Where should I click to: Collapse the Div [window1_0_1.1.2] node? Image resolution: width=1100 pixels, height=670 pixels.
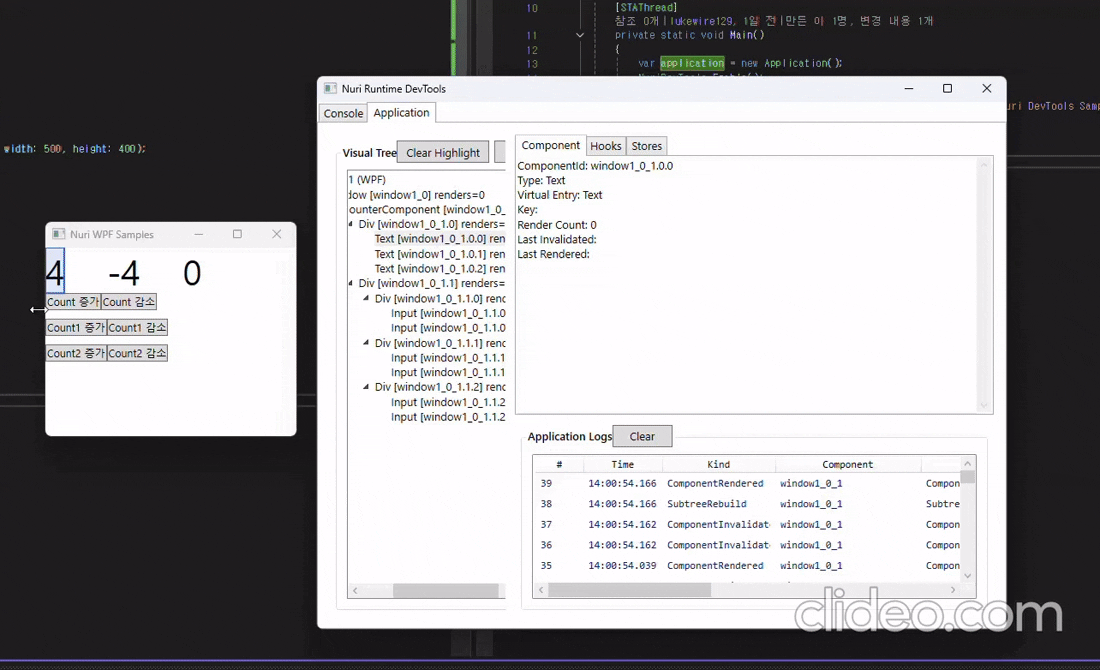[366, 387]
